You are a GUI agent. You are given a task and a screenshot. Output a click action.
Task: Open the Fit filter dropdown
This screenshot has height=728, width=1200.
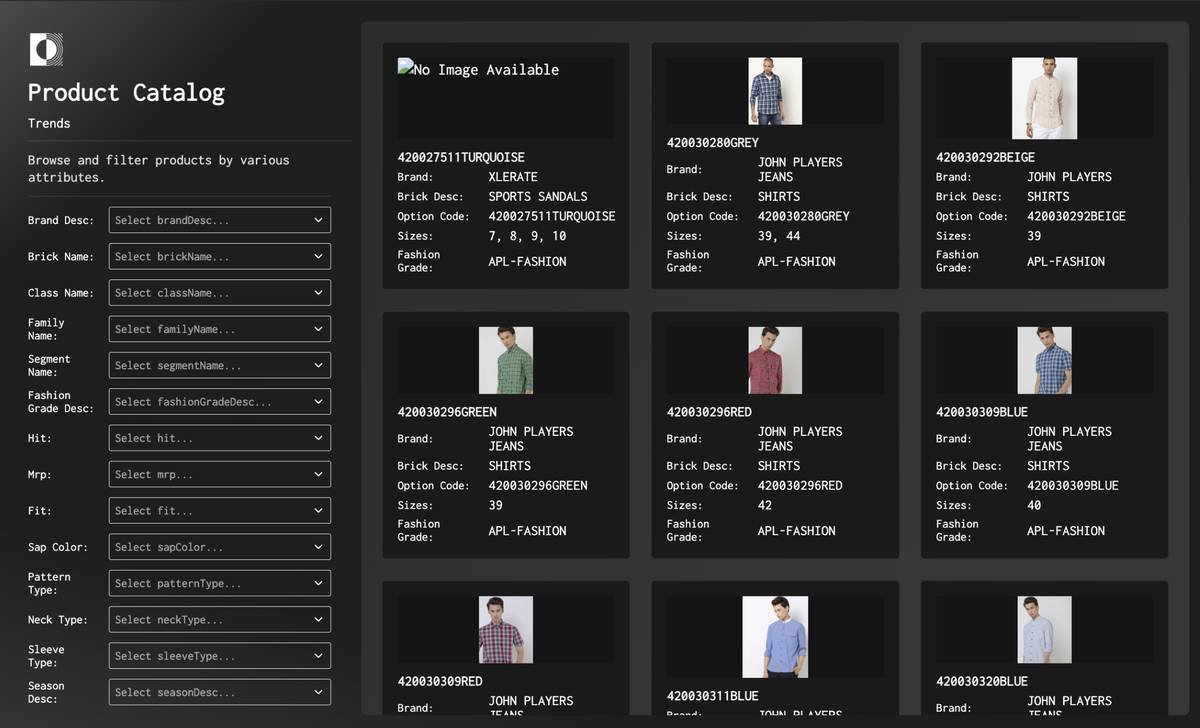click(x=219, y=511)
